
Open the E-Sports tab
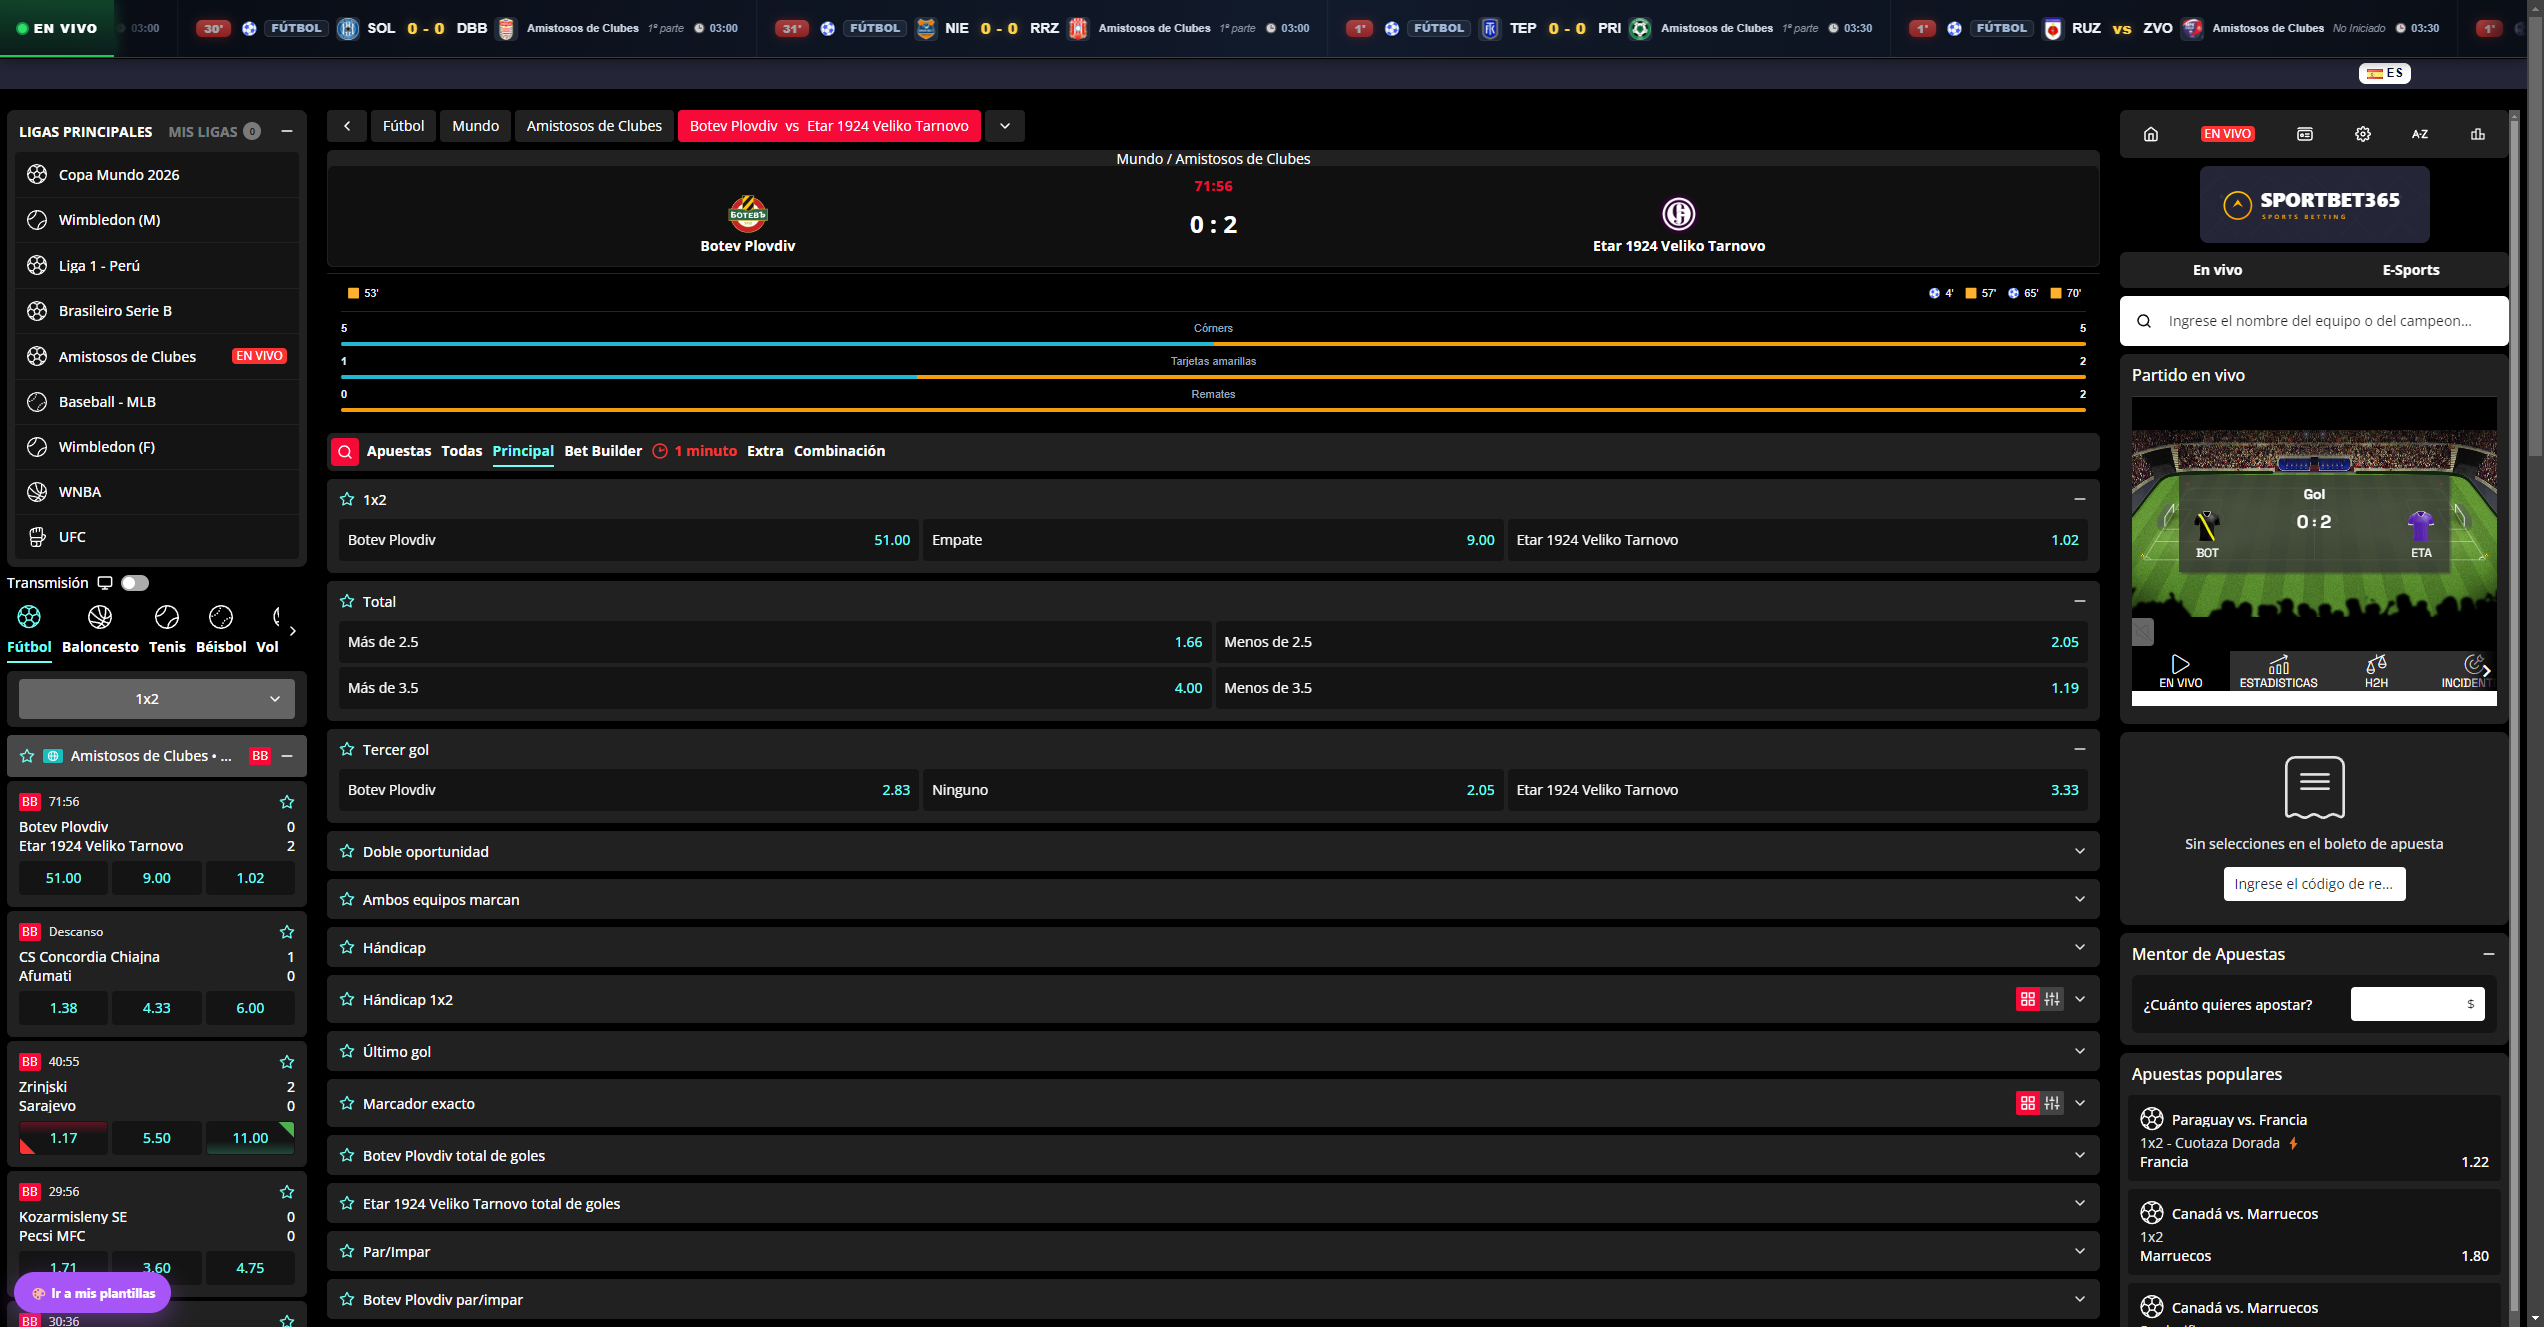(2411, 270)
